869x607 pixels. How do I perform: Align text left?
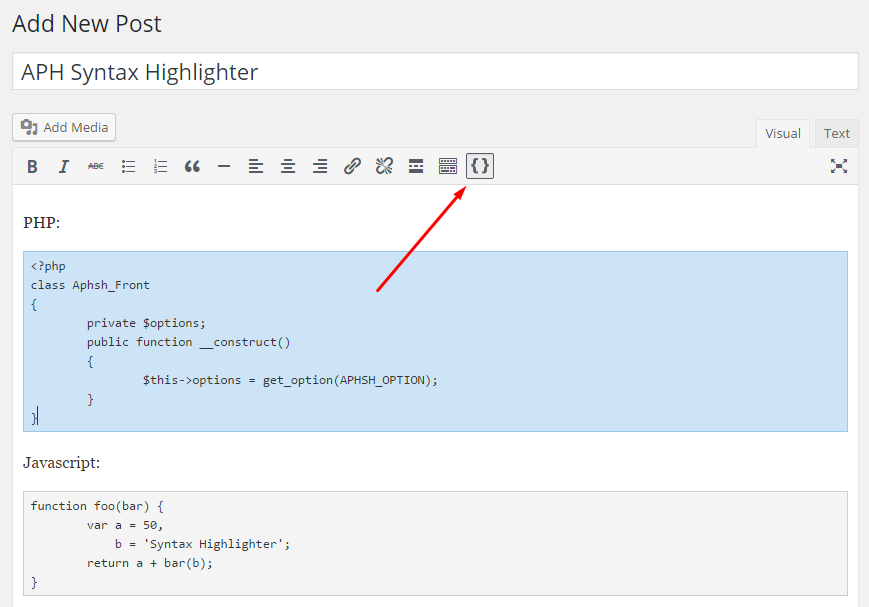point(255,166)
